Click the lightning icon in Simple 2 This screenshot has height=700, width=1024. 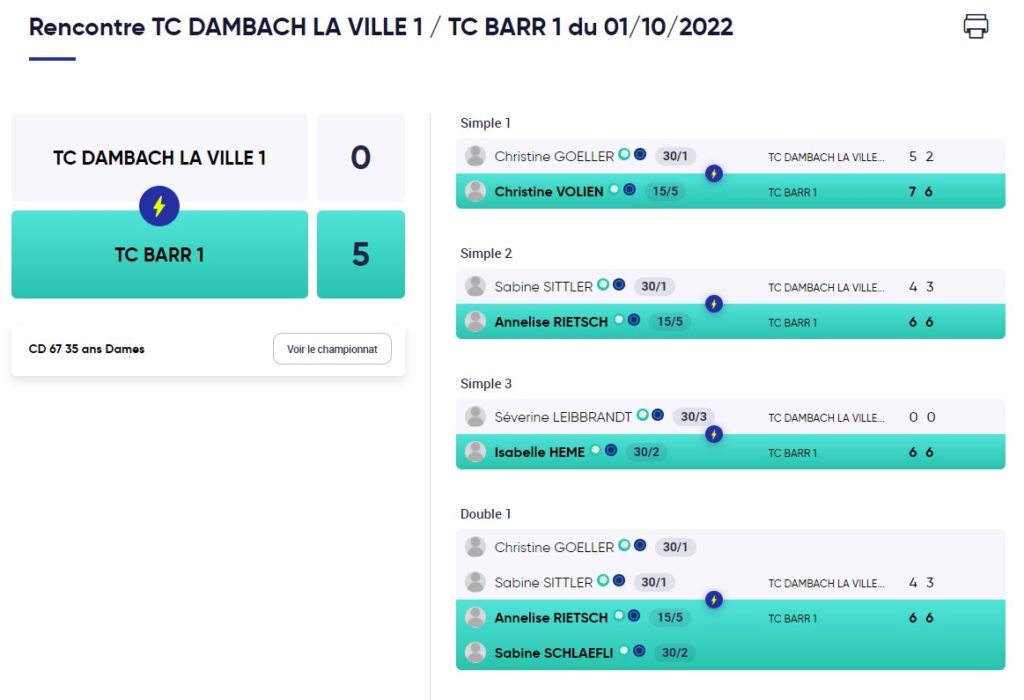pos(714,304)
